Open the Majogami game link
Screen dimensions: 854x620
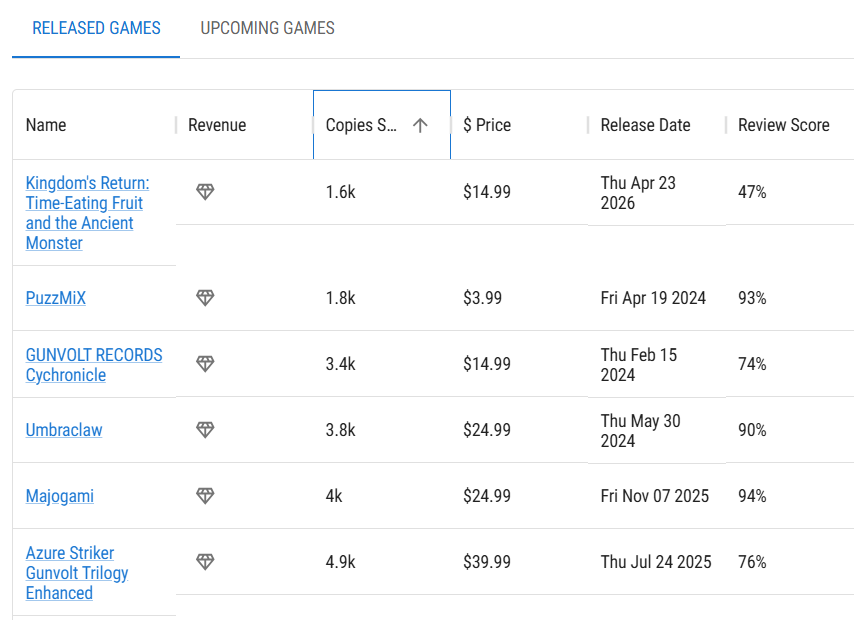pyautogui.click(x=59, y=496)
